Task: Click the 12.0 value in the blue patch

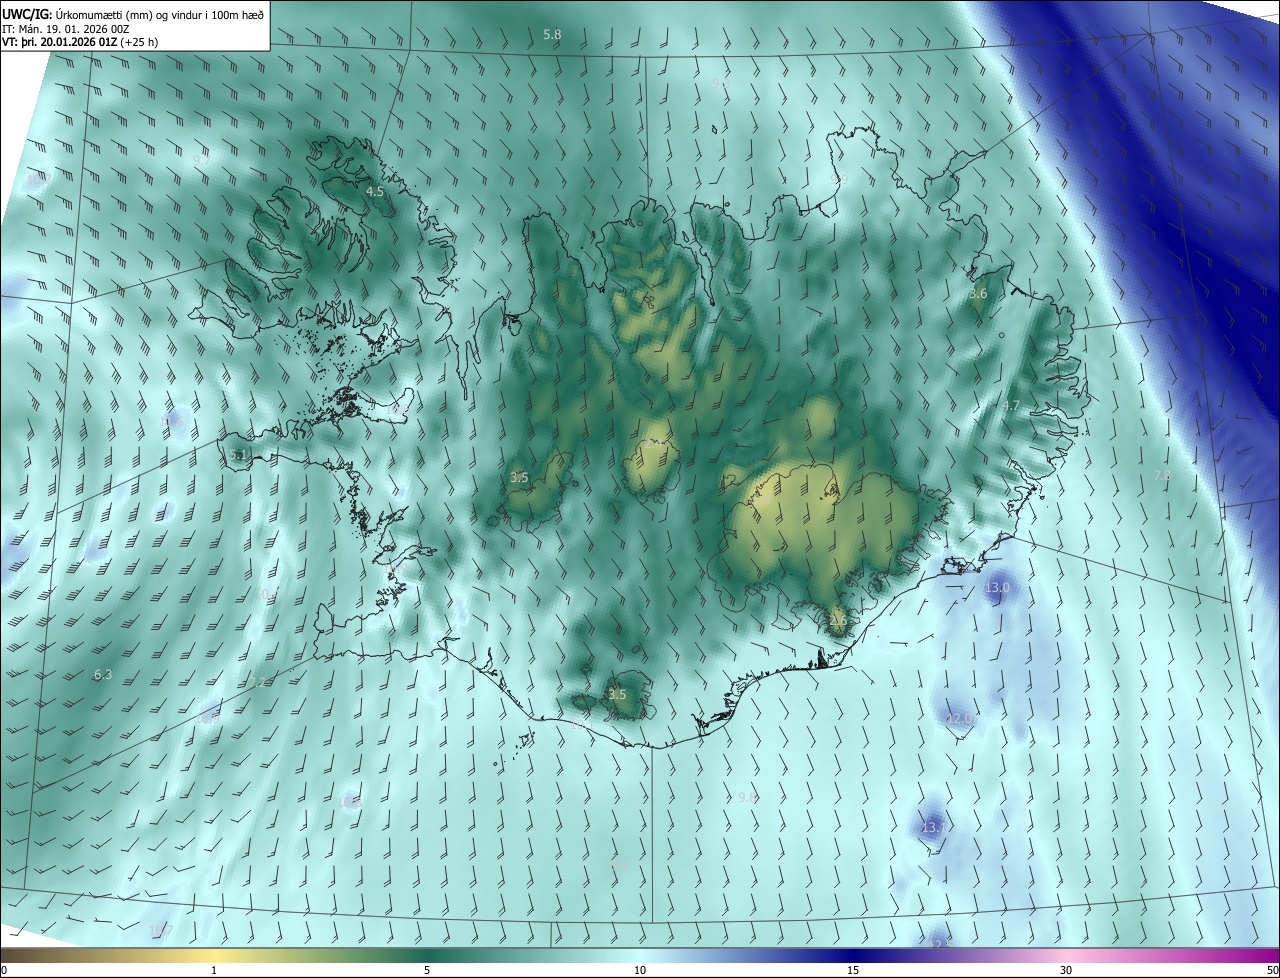Action: click(959, 719)
